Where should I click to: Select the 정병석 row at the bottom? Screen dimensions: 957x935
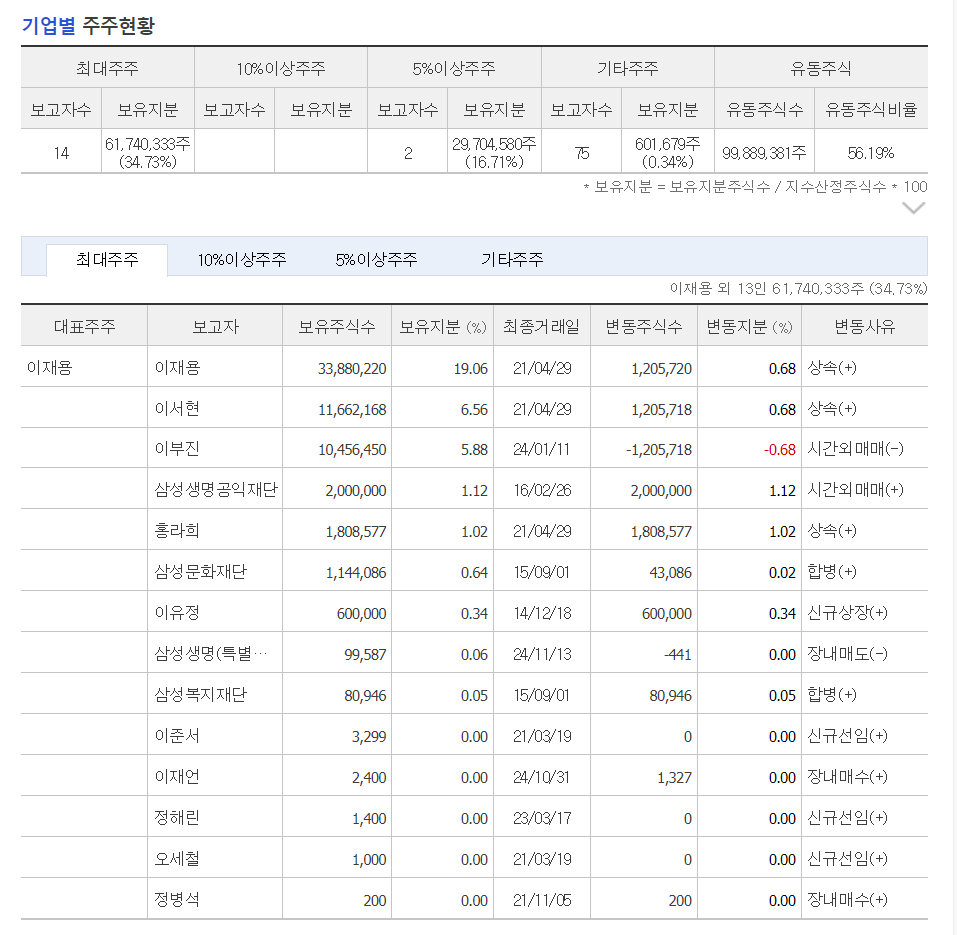point(474,900)
